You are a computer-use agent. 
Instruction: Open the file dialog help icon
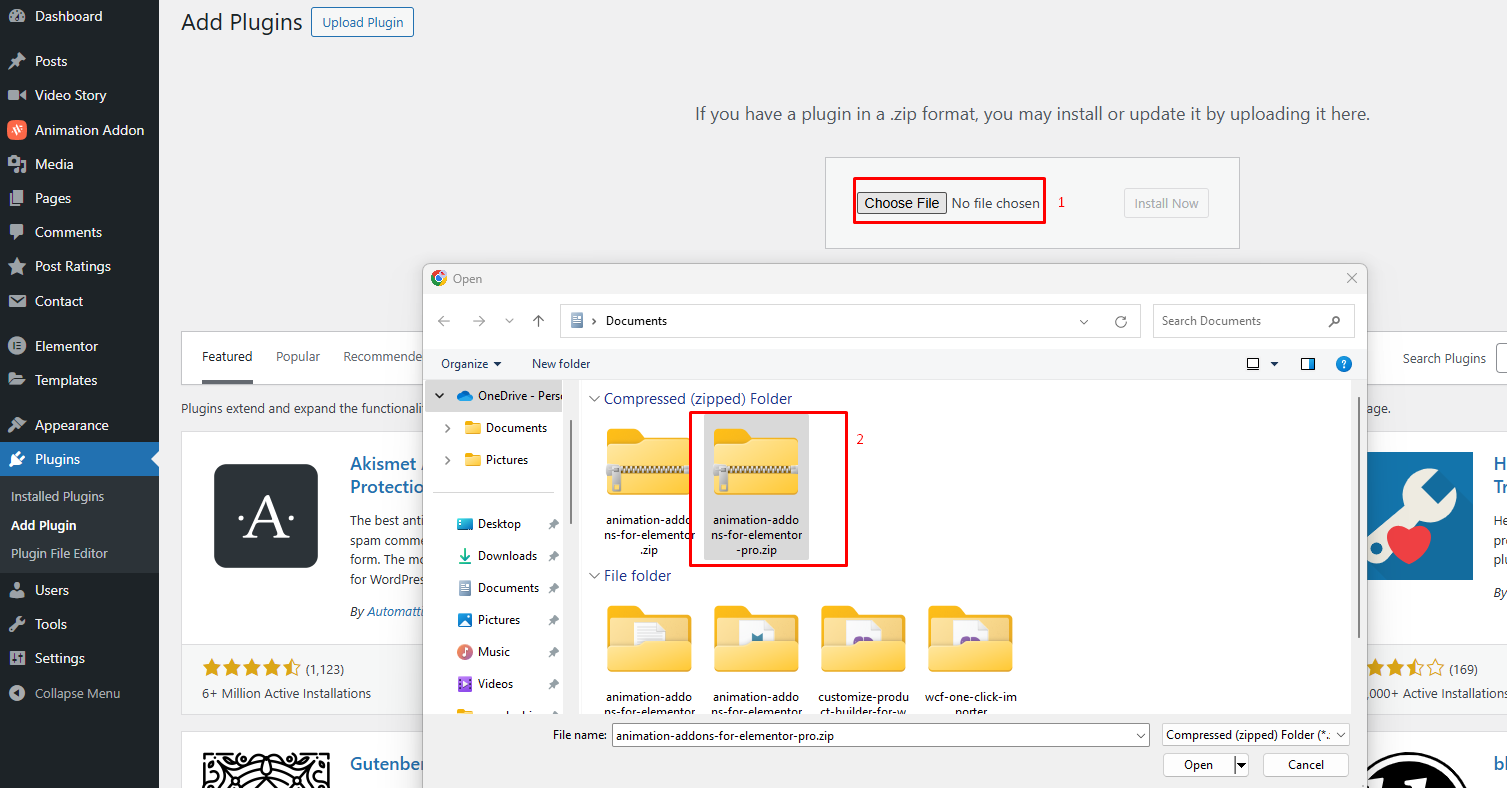point(1344,364)
